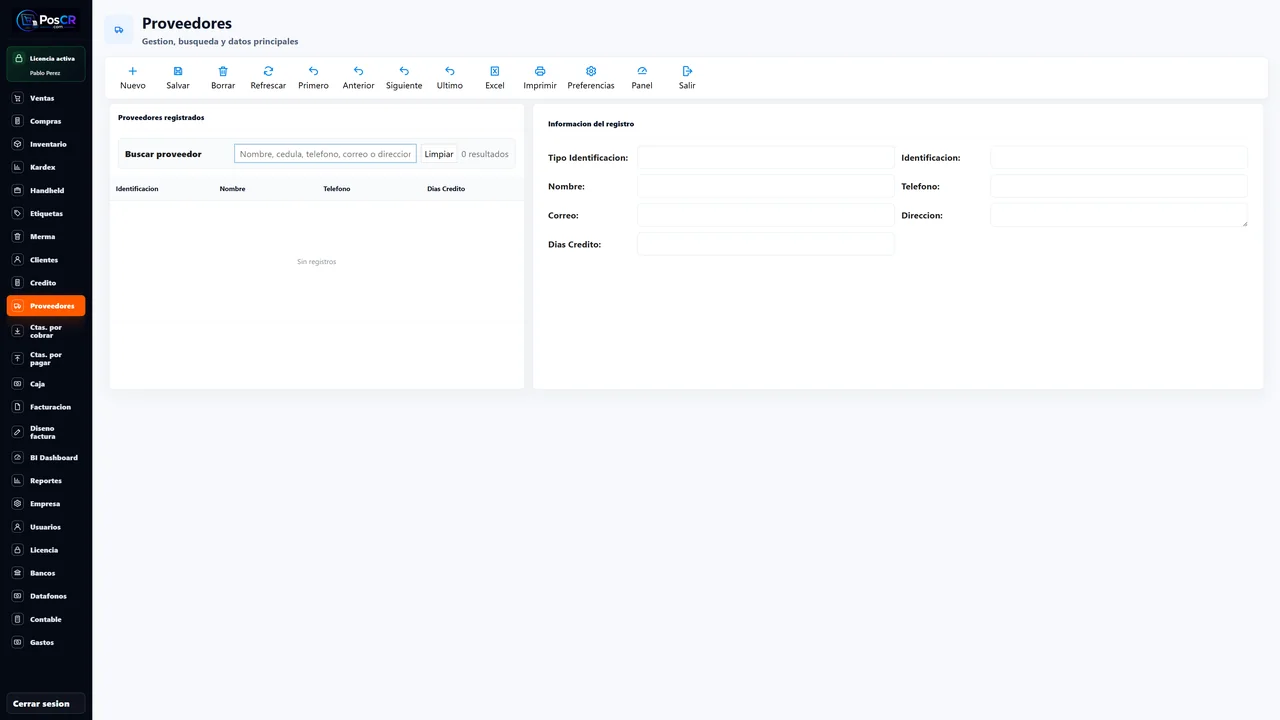The width and height of the screenshot is (1280, 720).
Task: Click the Clientes sidebar icon
Action: click(x=18, y=260)
